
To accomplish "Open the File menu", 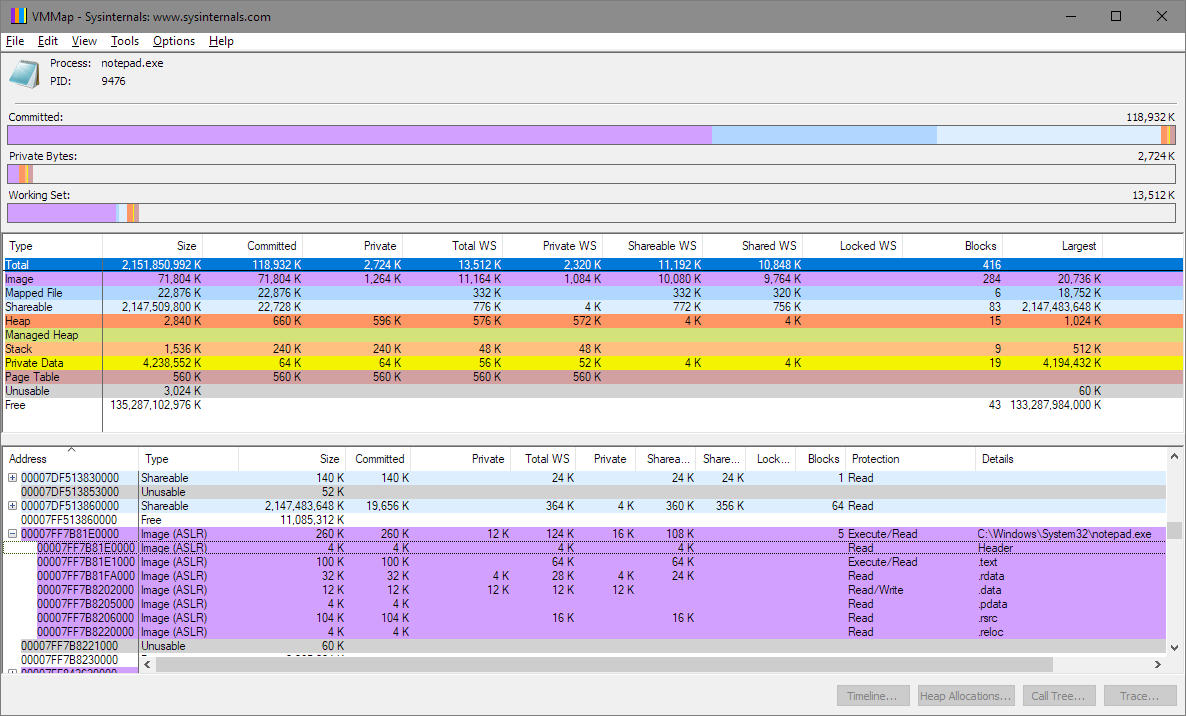I will coord(15,41).
